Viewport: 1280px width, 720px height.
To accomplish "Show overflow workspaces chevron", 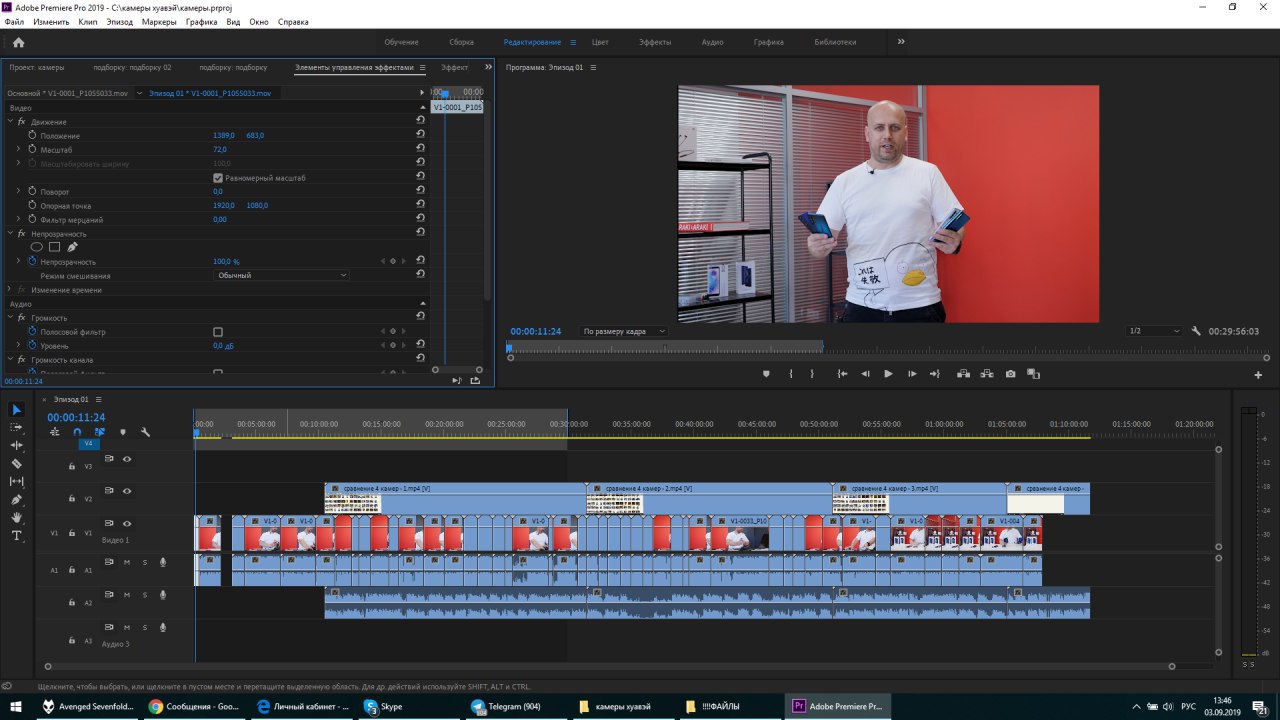I will click(x=901, y=42).
